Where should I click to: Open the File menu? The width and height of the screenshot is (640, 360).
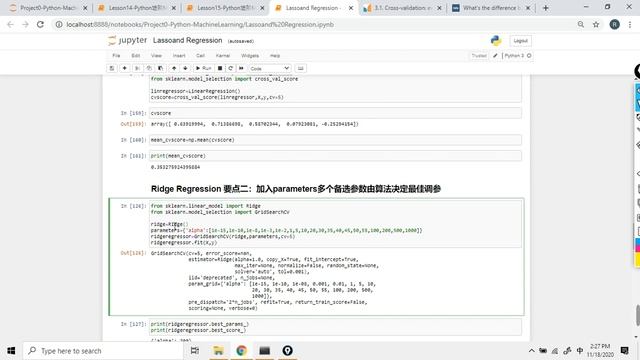116,56
